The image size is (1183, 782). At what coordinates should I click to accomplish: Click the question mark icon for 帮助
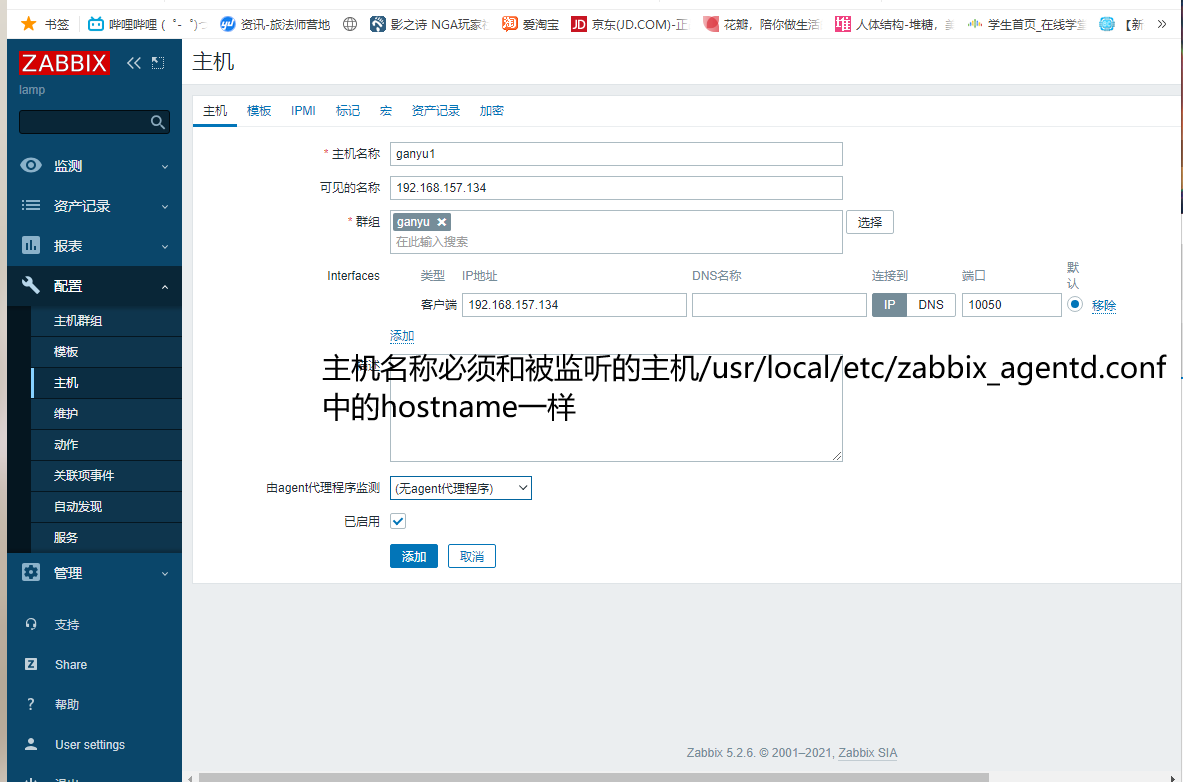coord(31,704)
